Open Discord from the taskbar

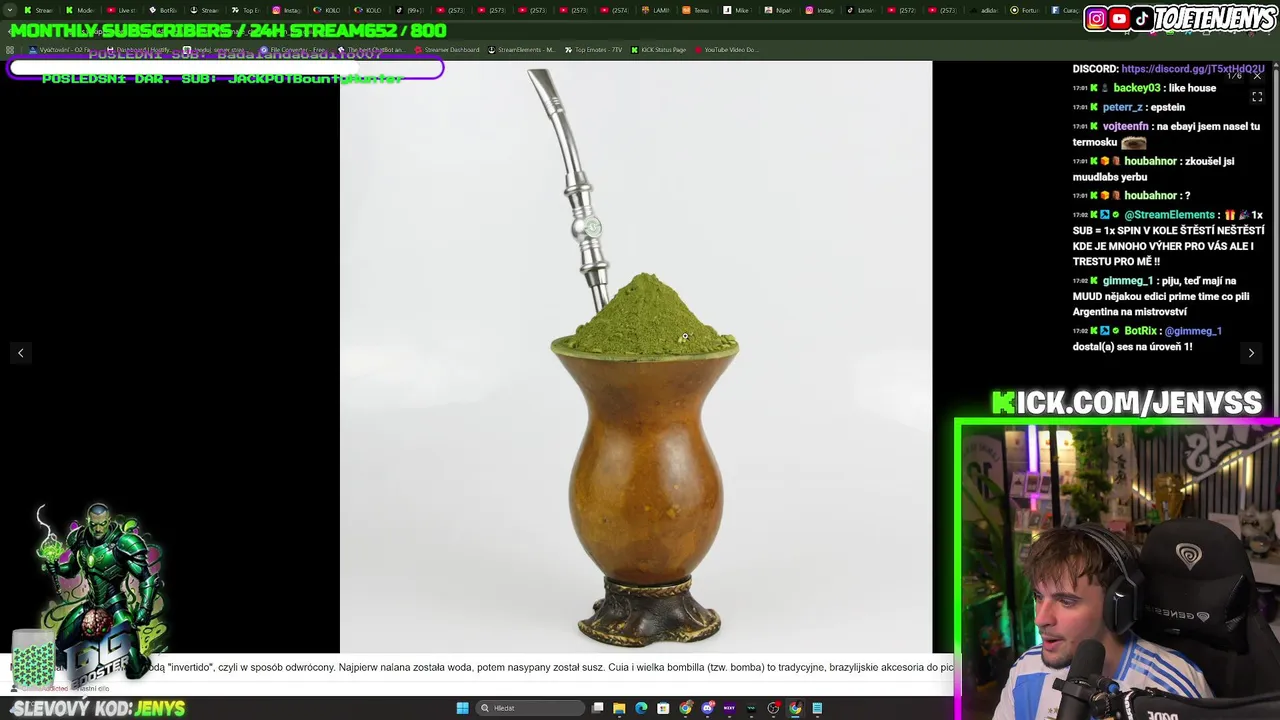click(x=707, y=708)
